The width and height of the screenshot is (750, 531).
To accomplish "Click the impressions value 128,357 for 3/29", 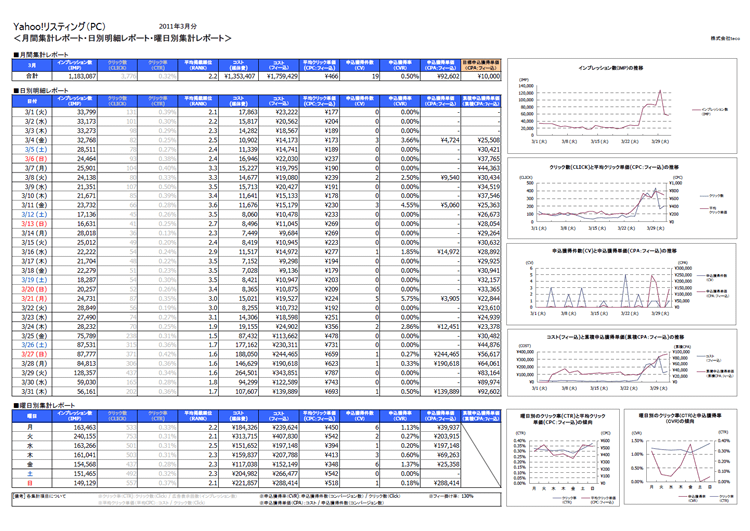I will [75, 373].
